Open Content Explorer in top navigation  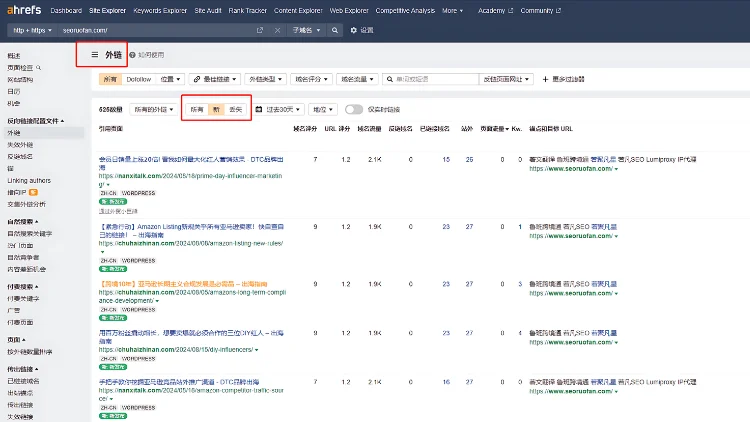point(298,11)
